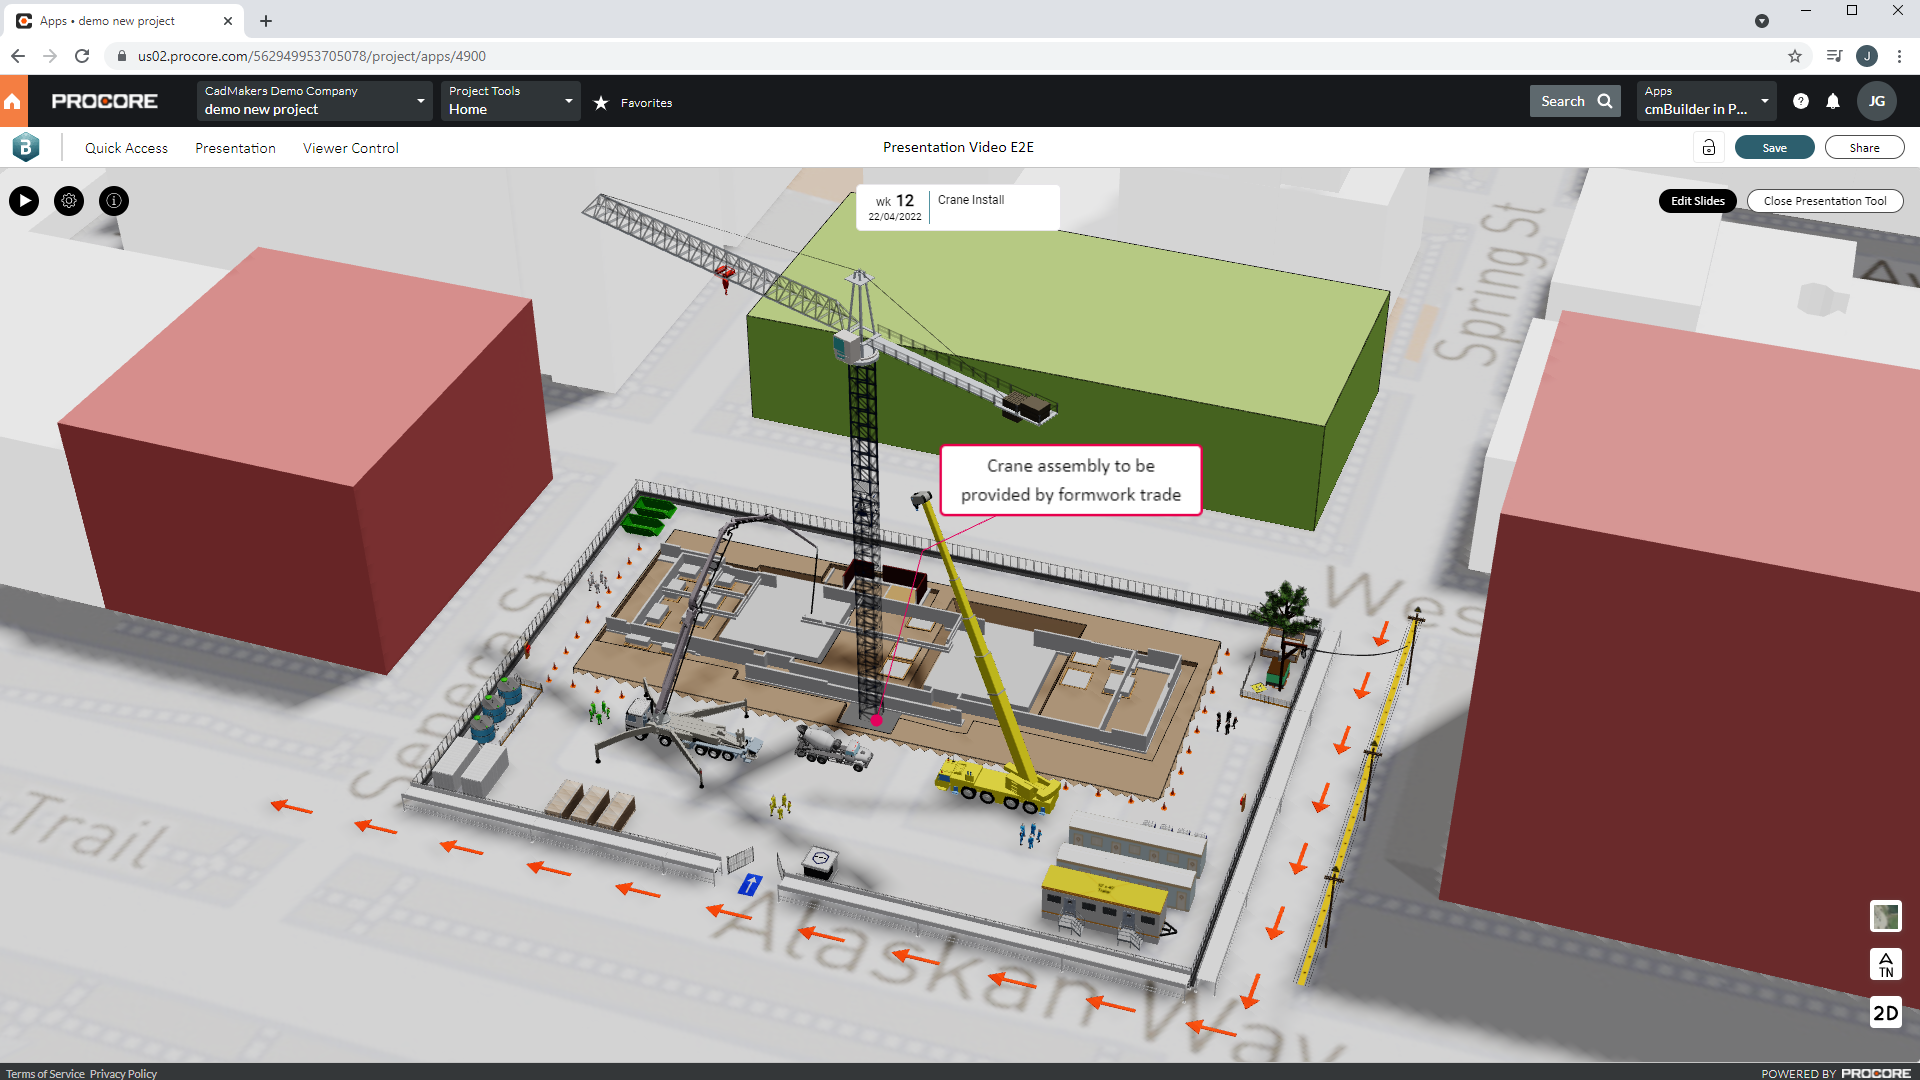Click the cmBuilder B logo icon
The height and width of the screenshot is (1080, 1920).
coord(26,148)
